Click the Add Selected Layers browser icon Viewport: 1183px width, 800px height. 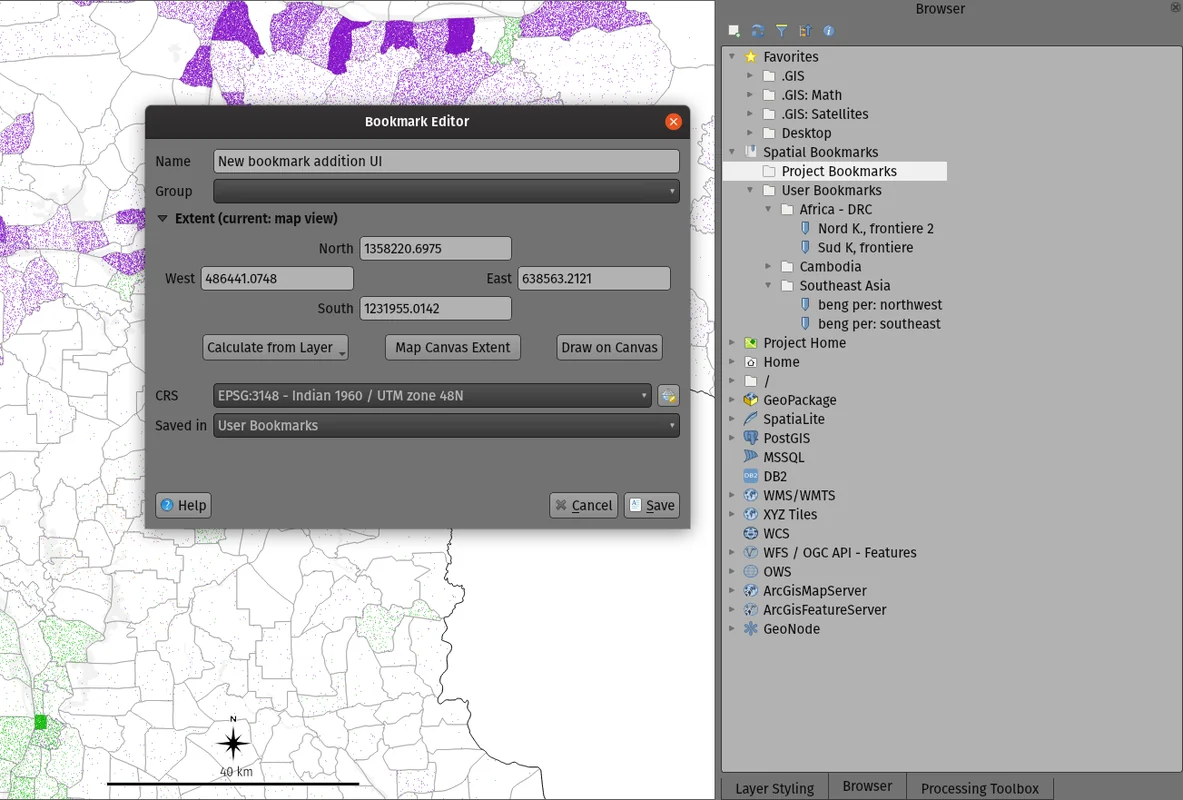[x=734, y=31]
